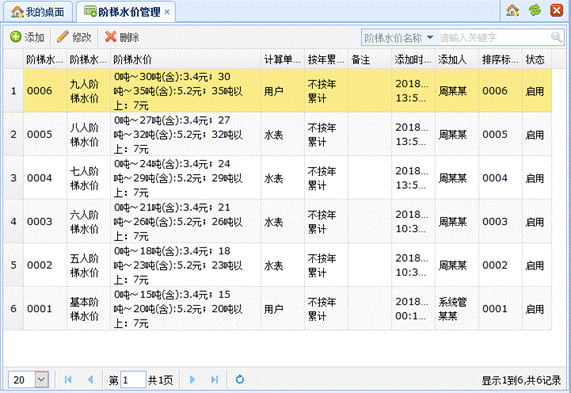The height and width of the screenshot is (393, 571).
Task: Click the 删除 button label
Action: (129, 37)
